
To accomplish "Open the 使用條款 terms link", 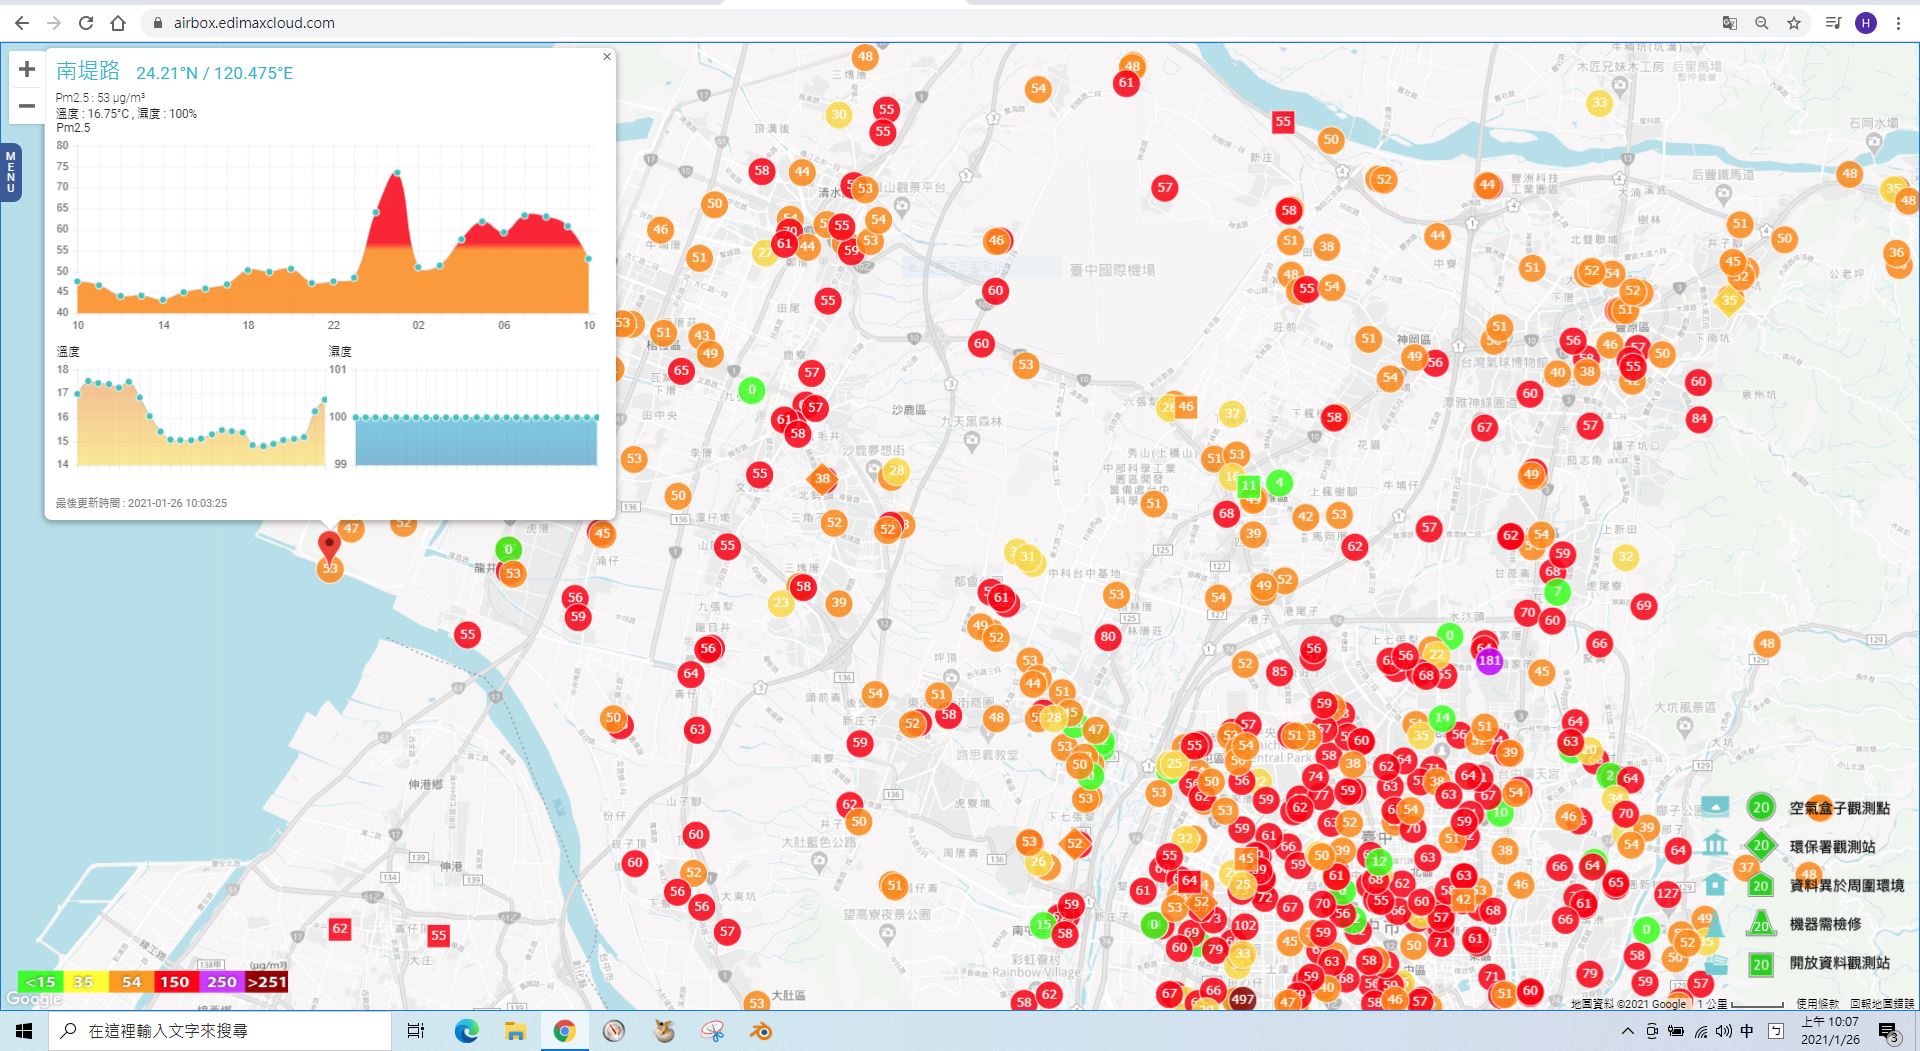I will 1817,1003.
